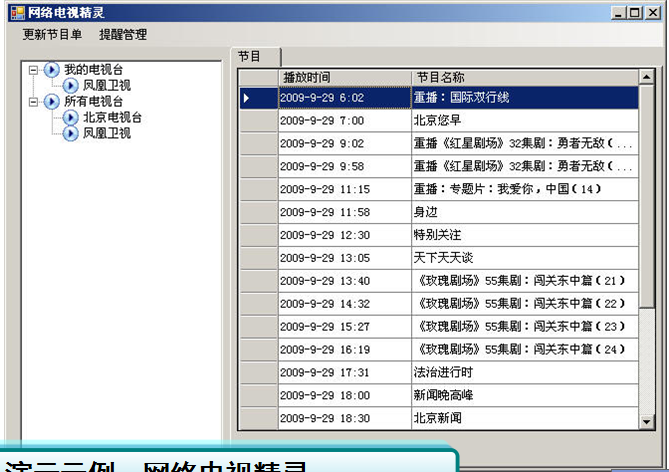The image size is (669, 472).
Task: Select the time cell 2009-9-29 6:02
Action: (345, 98)
